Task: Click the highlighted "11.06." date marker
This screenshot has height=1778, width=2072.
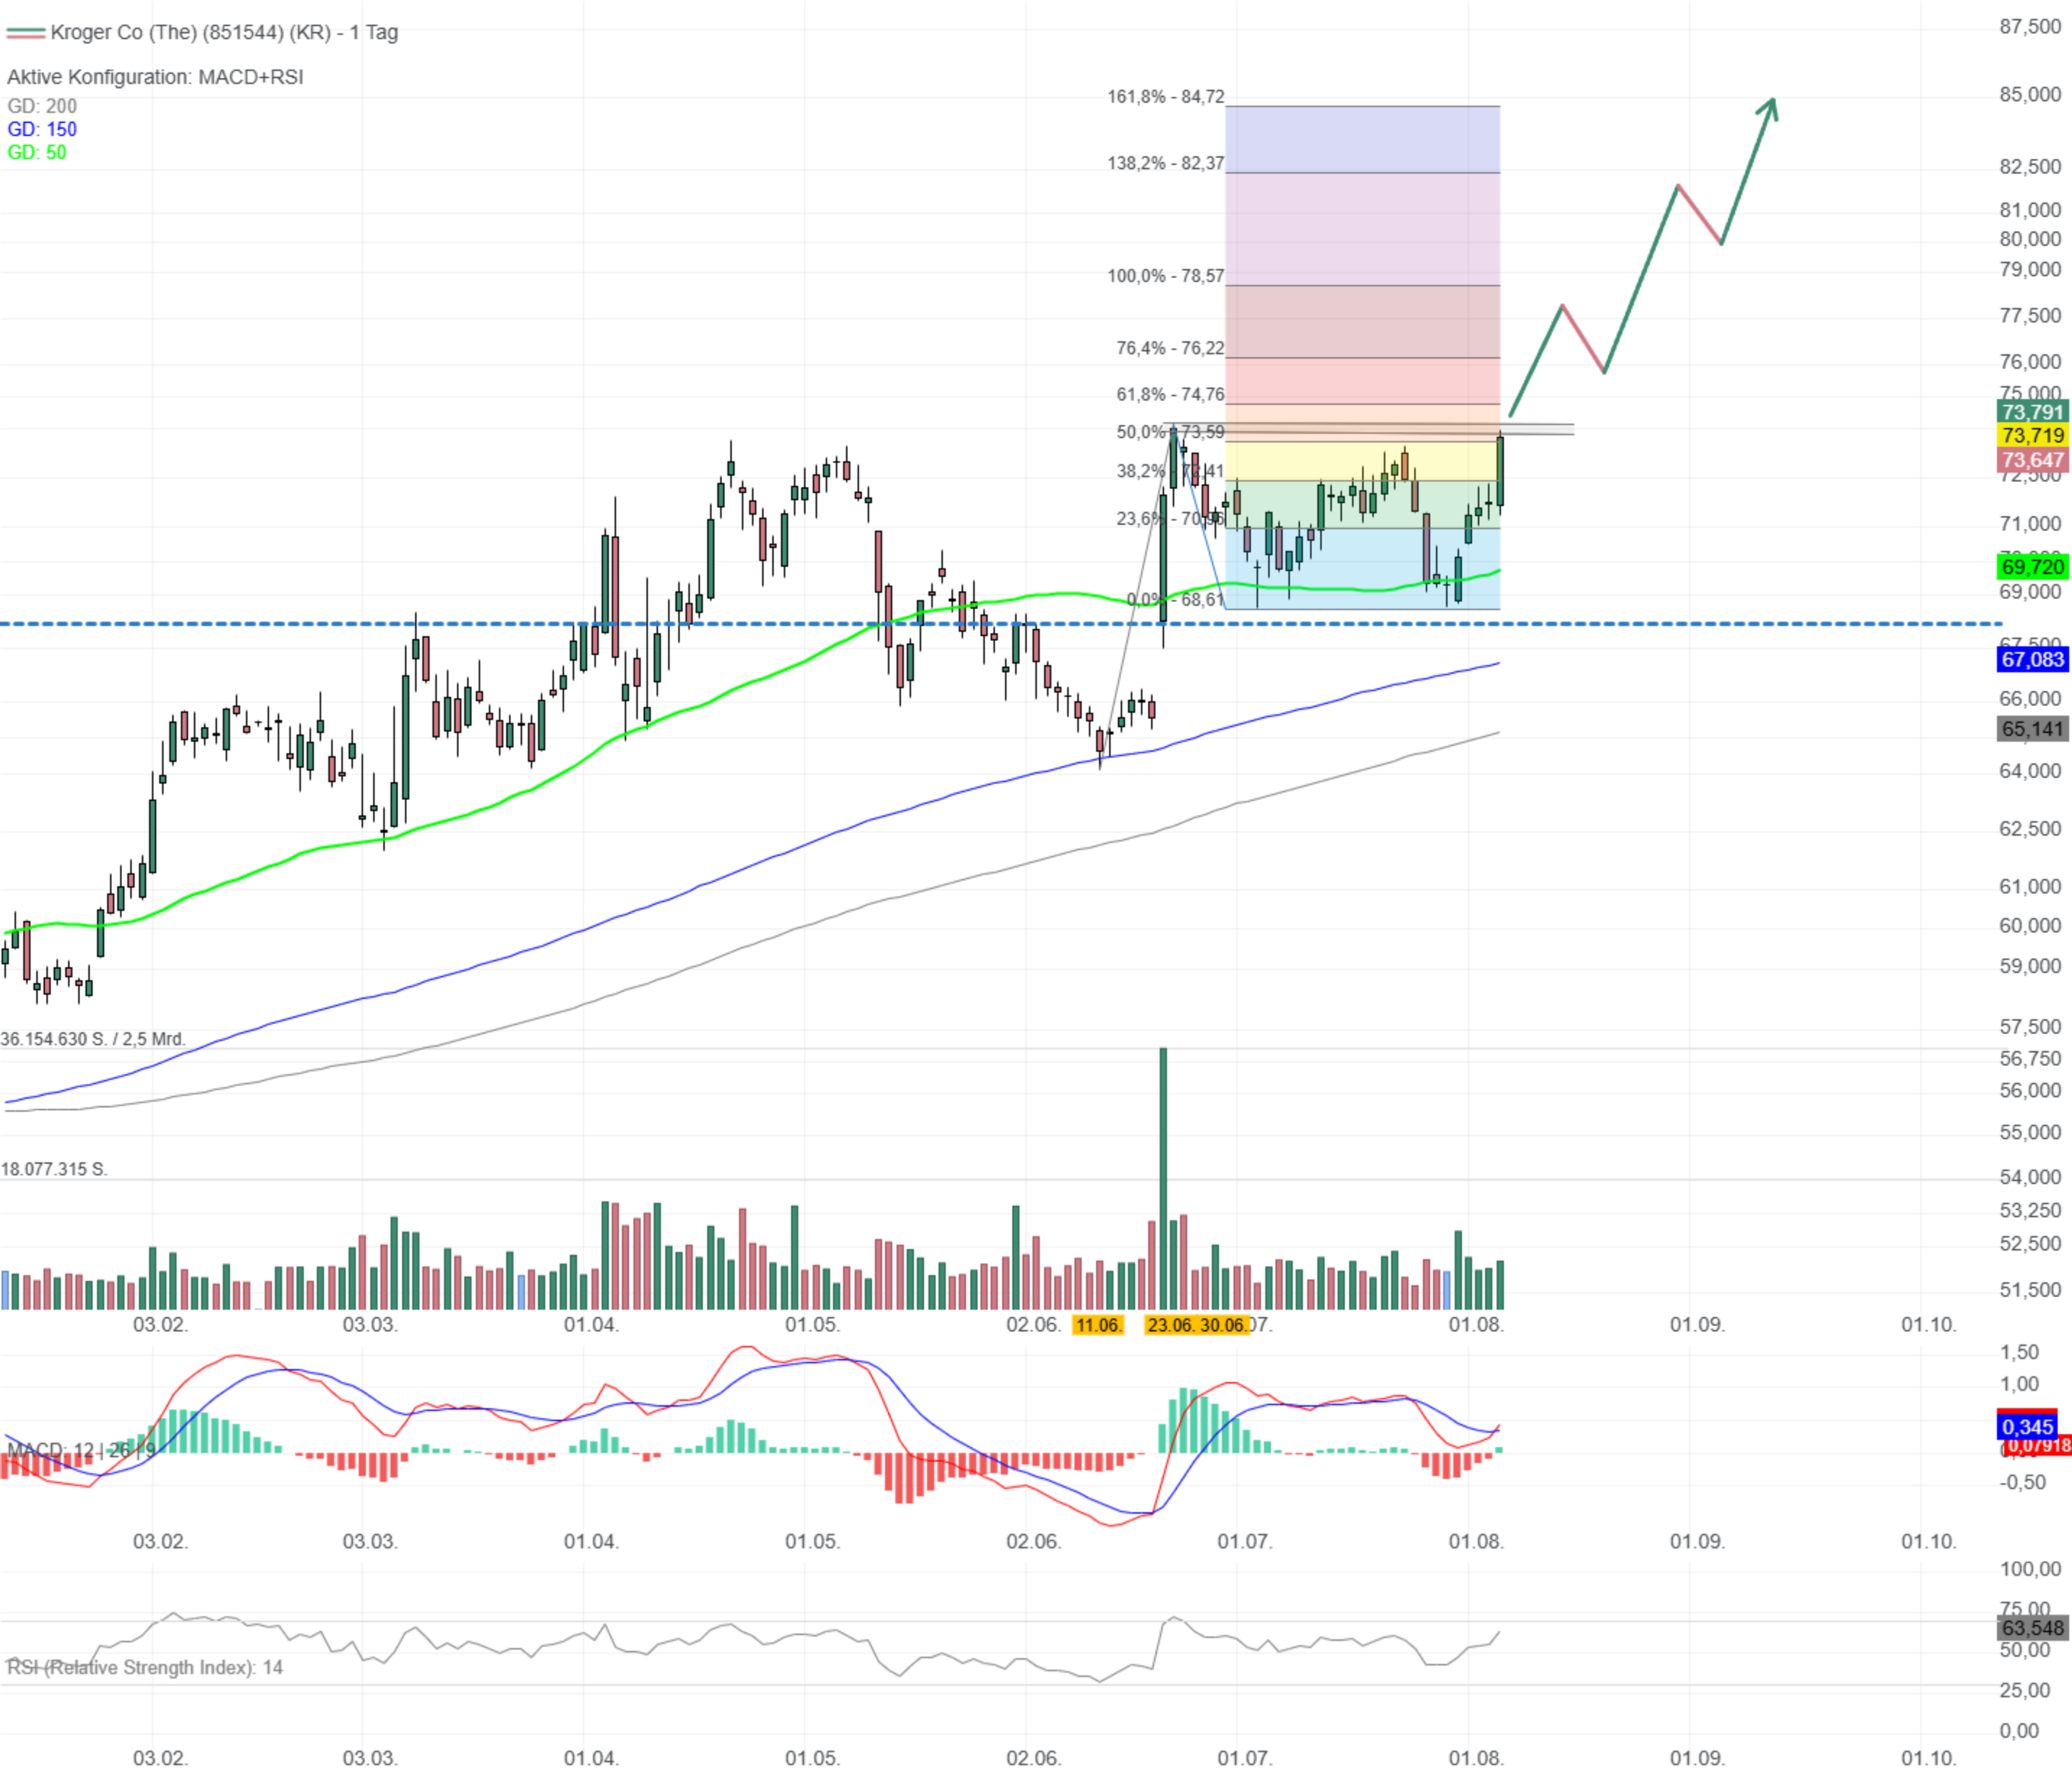Action: pos(1098,1325)
